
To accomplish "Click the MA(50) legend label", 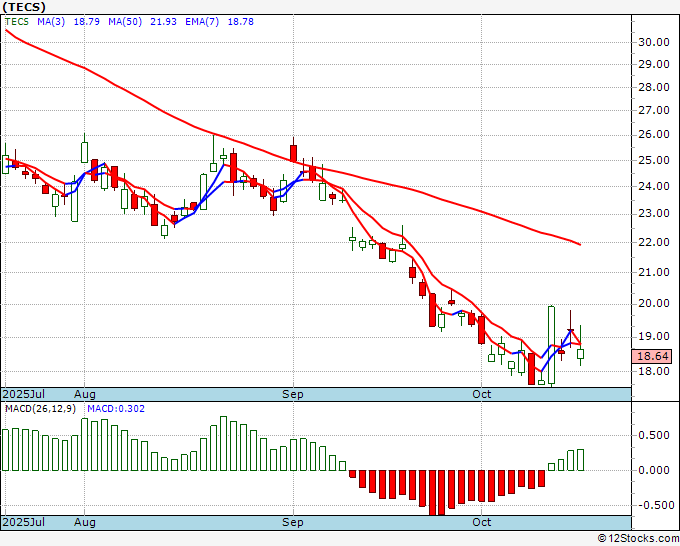I will point(125,22).
